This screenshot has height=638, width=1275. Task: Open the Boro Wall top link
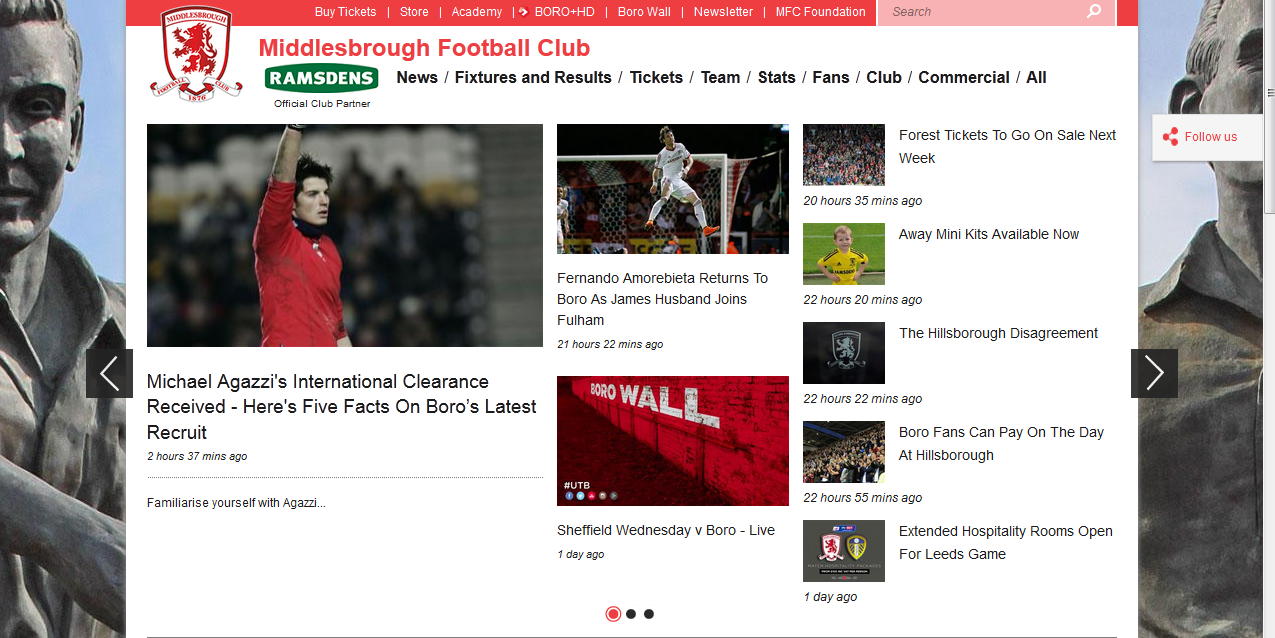pos(644,12)
